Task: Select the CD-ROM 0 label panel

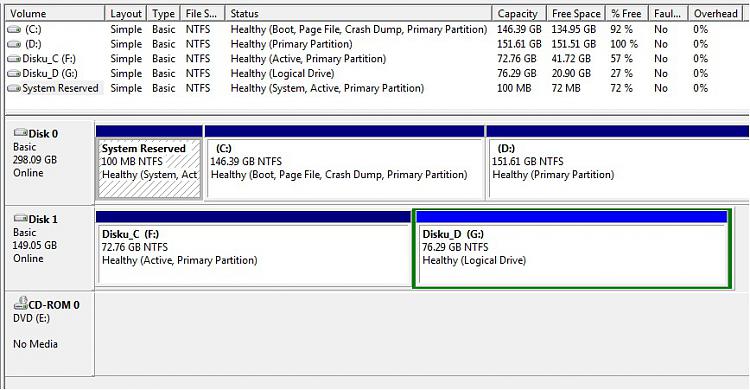Action: 50,334
